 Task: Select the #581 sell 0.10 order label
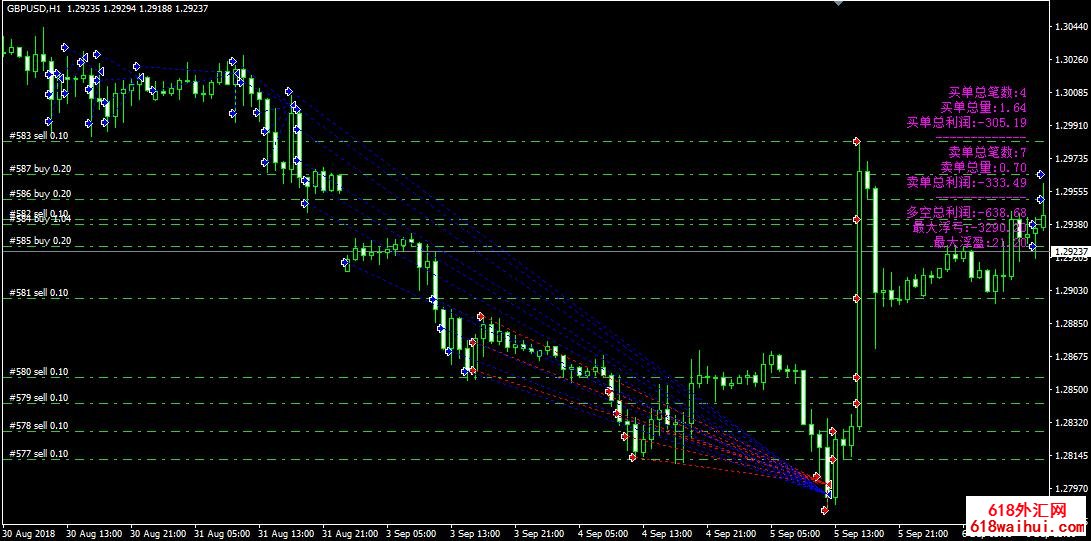click(39, 293)
